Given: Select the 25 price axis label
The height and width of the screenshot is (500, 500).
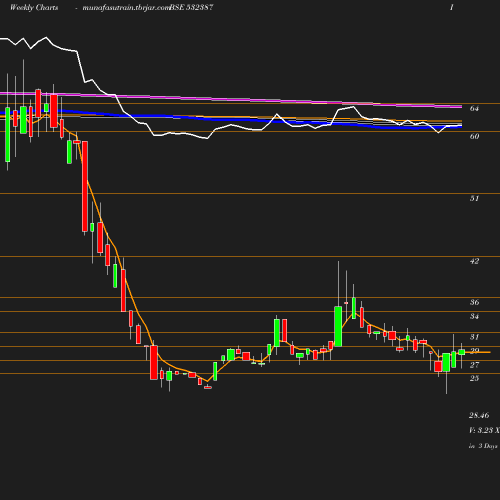Looking at the screenshot, I should [x=474, y=378].
